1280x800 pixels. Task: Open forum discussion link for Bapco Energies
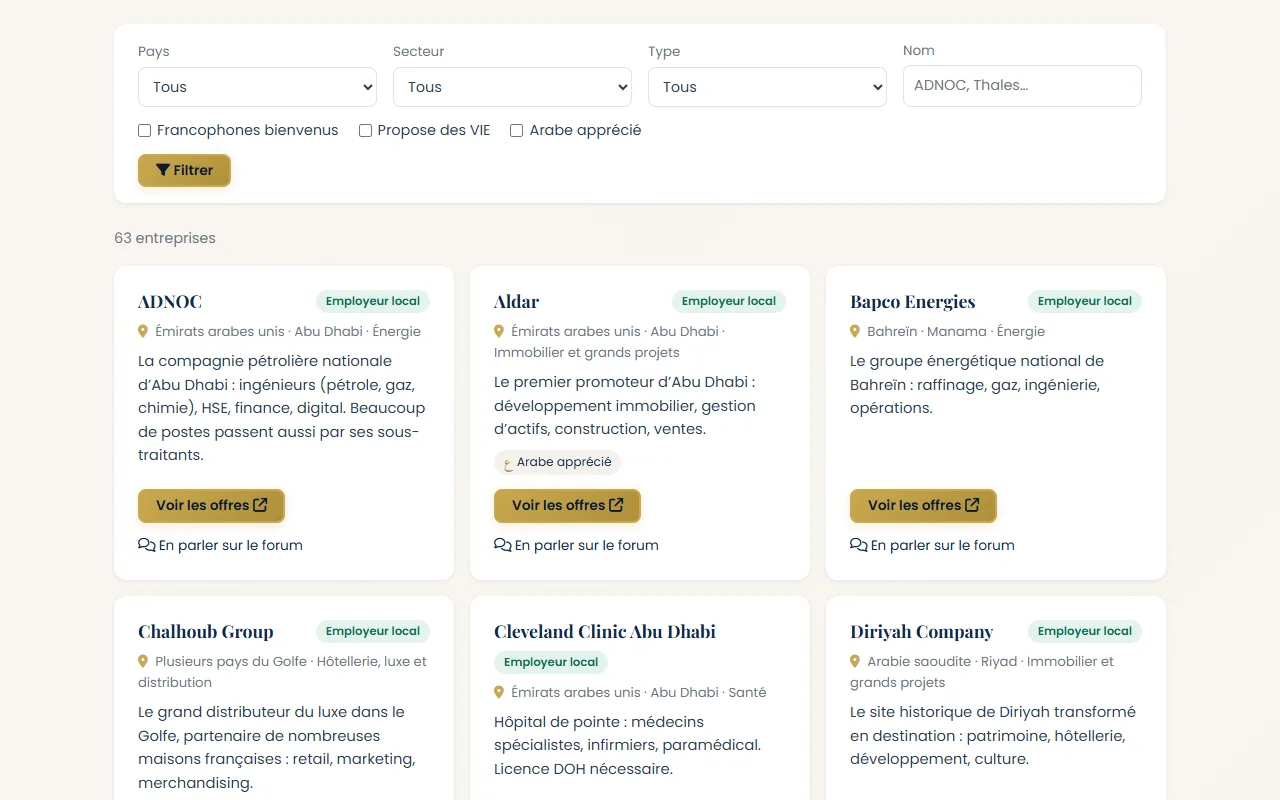point(932,545)
